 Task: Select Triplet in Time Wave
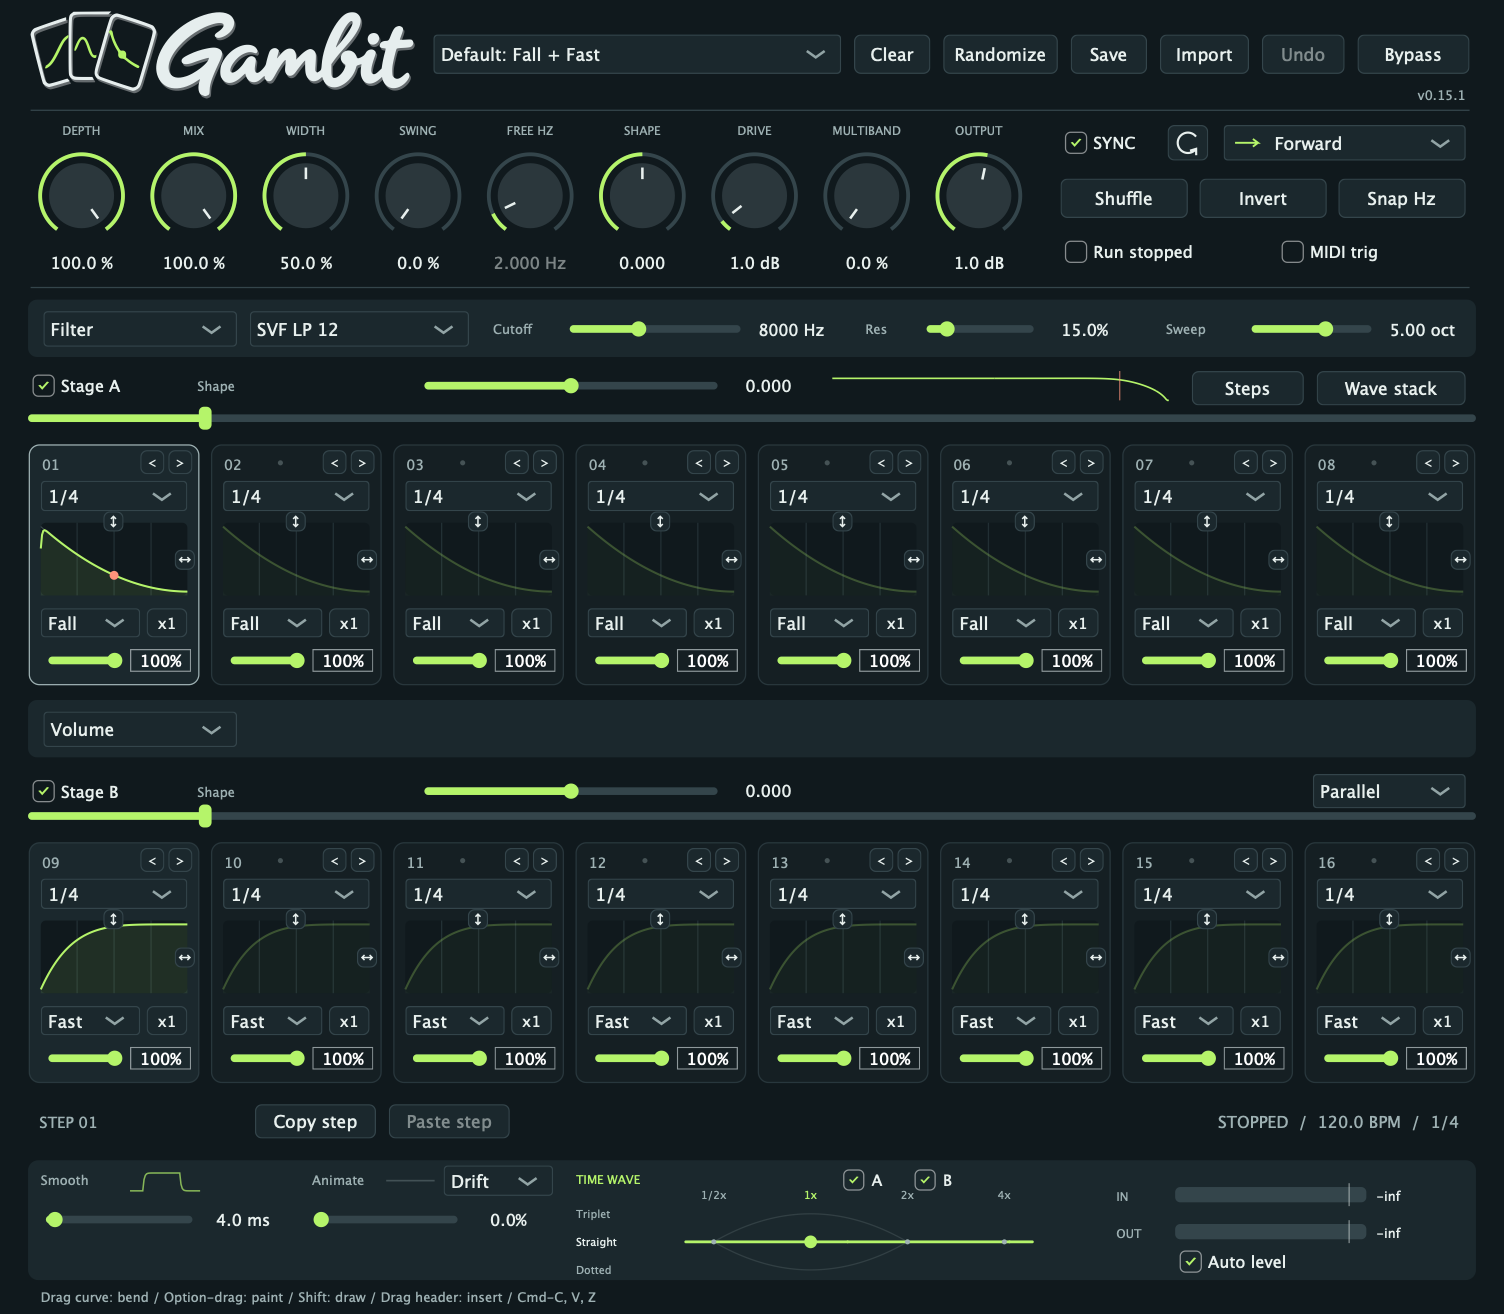(x=593, y=1214)
